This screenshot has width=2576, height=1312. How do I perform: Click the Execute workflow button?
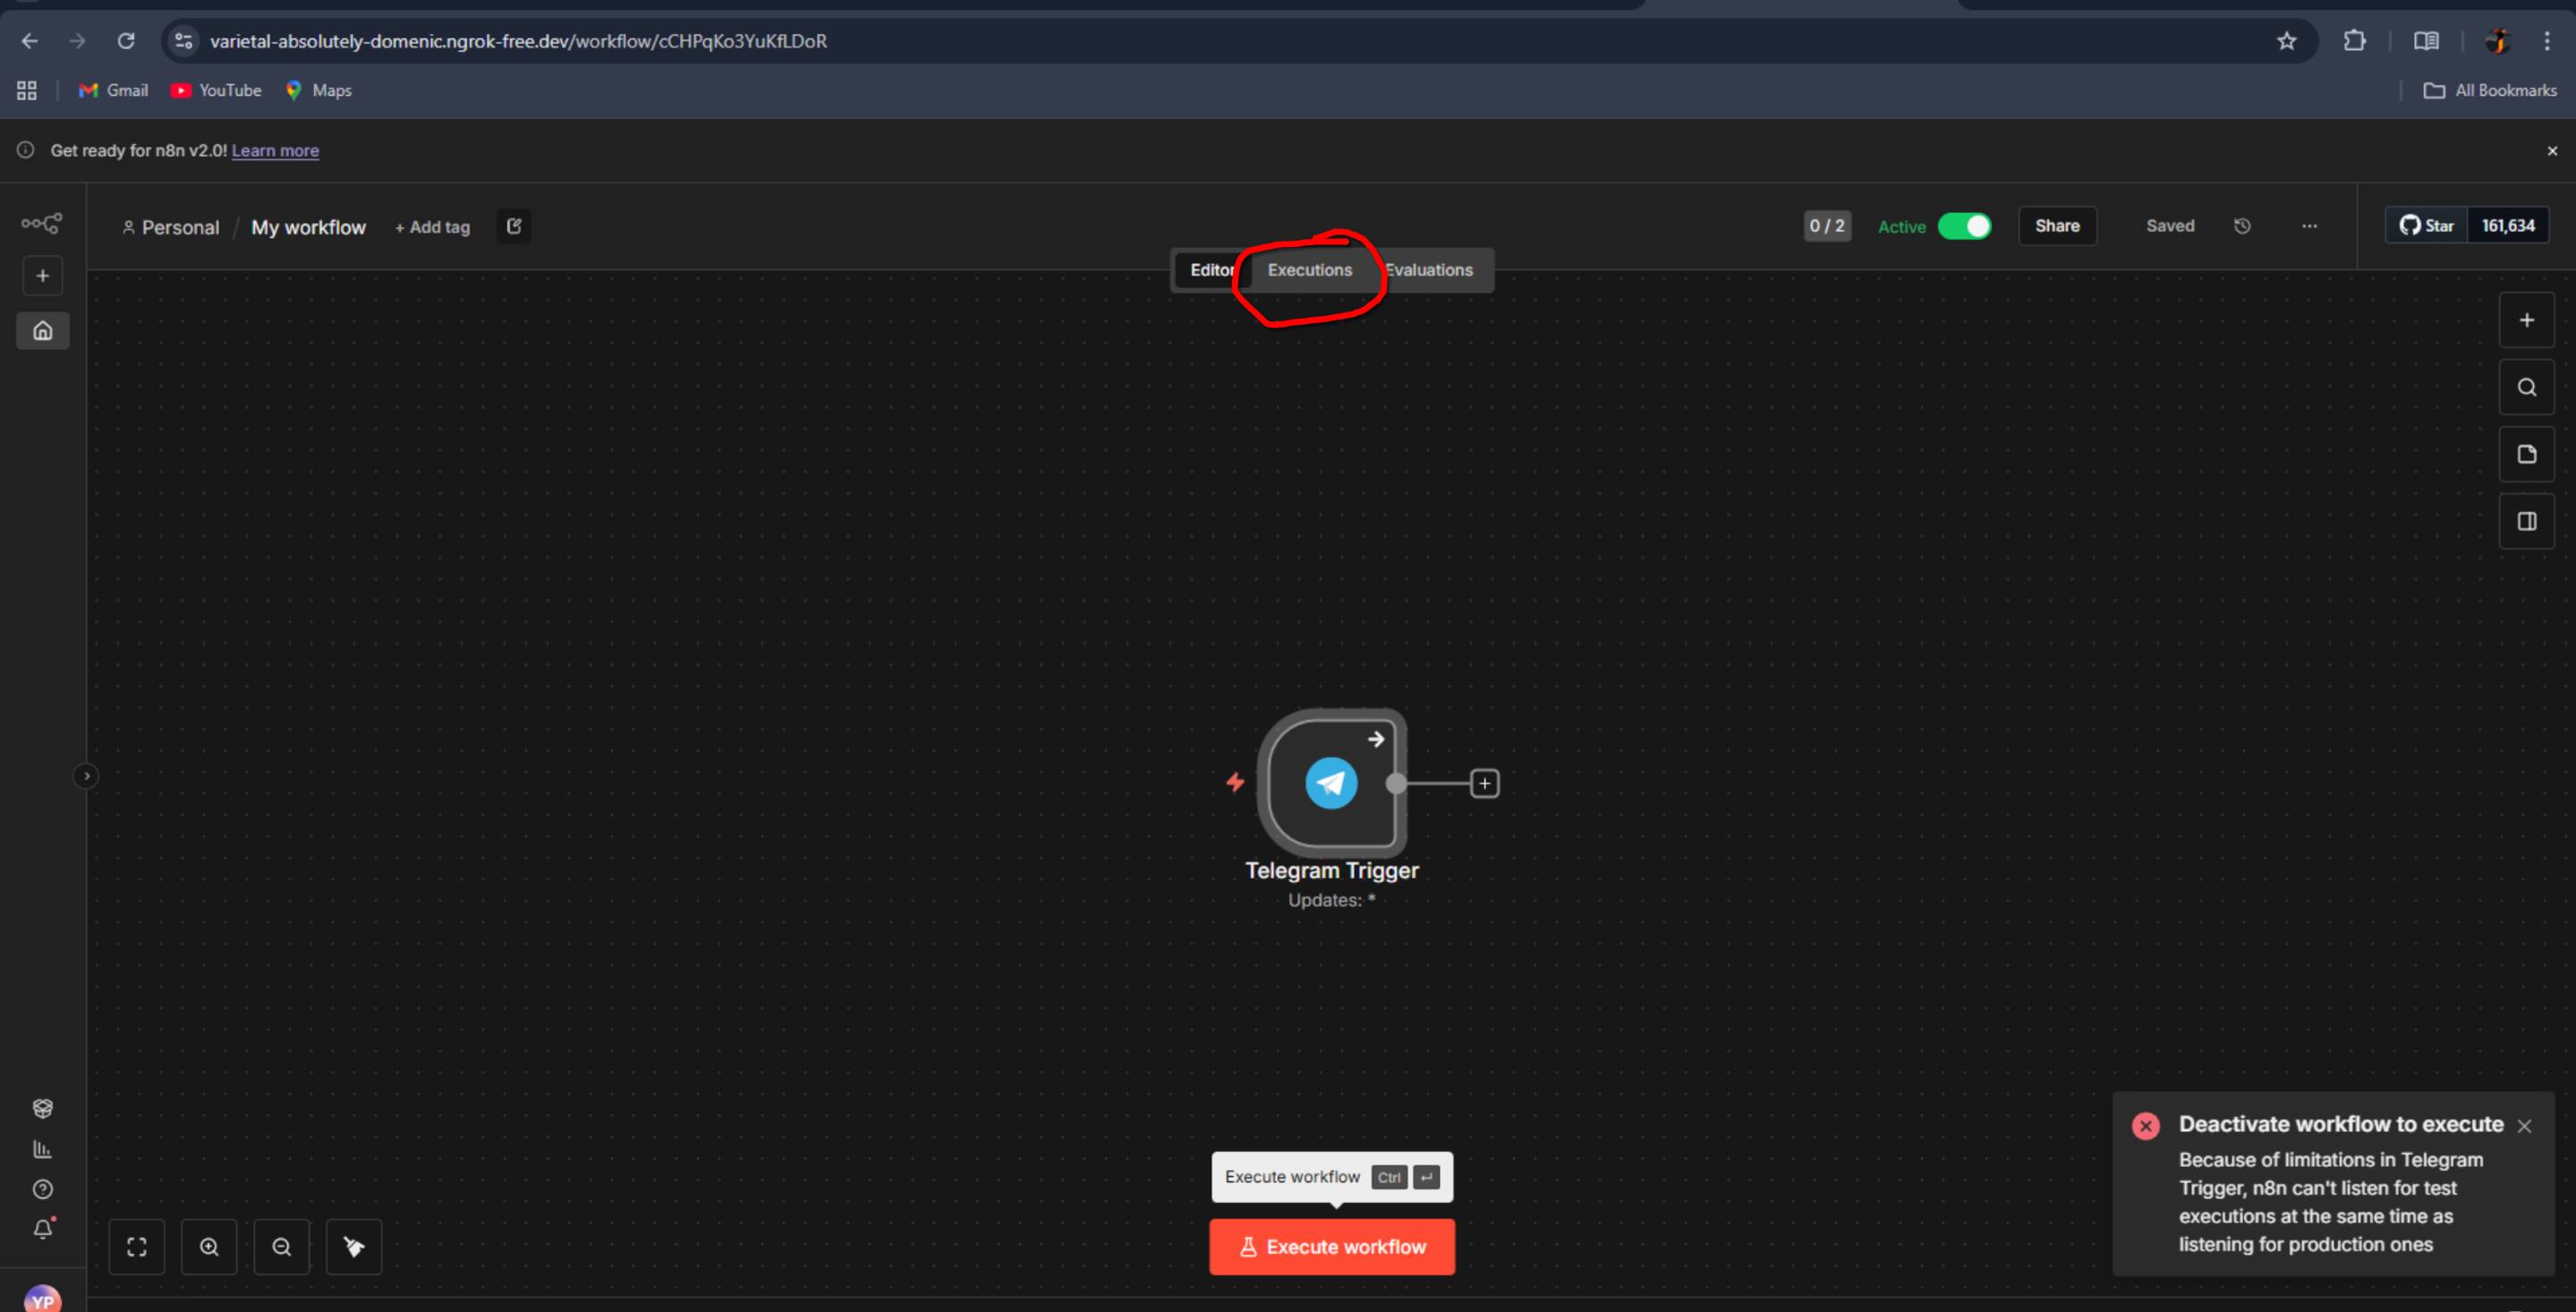coord(1331,1247)
